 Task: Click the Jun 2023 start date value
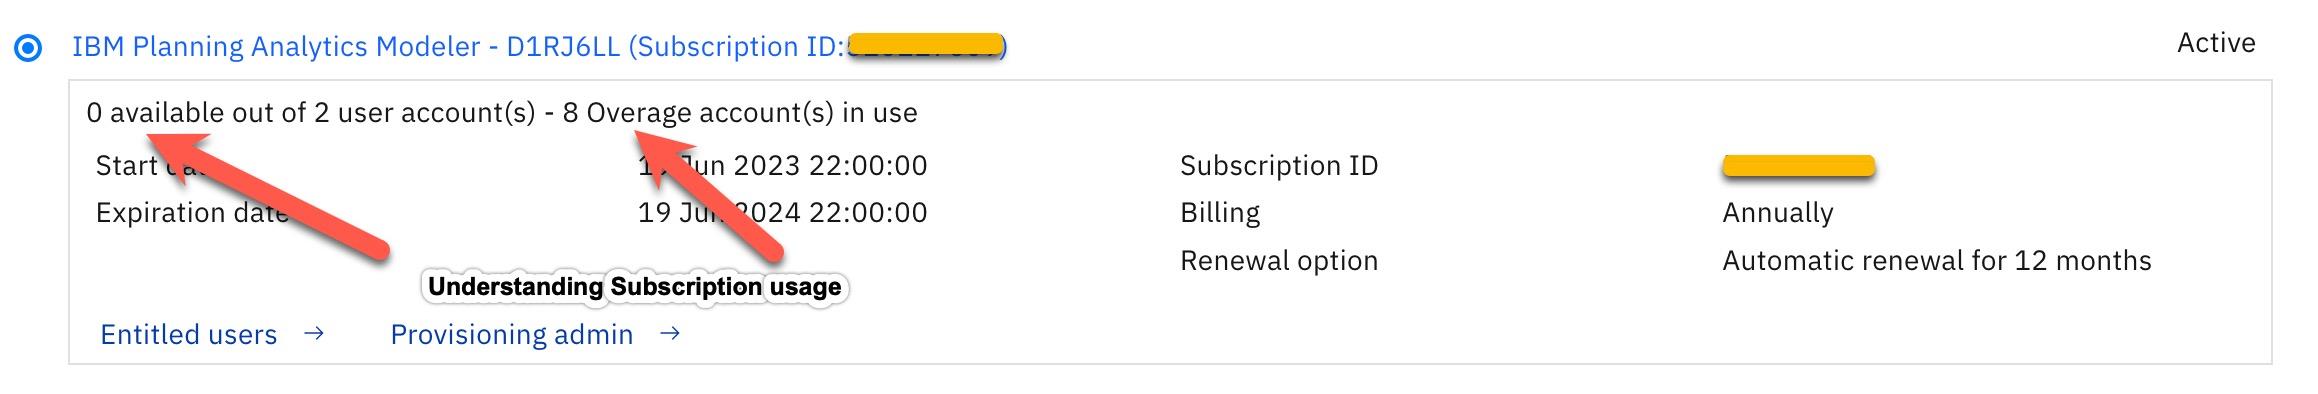tap(783, 166)
